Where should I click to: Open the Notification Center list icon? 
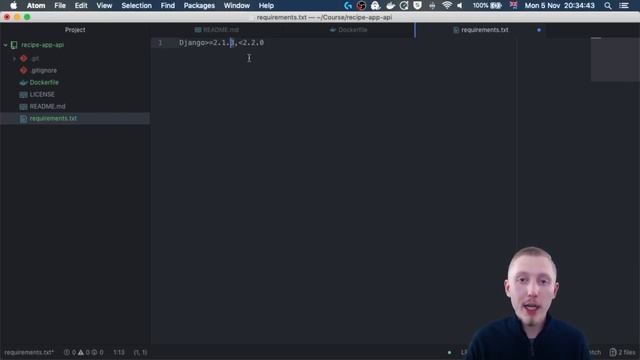point(624,5)
